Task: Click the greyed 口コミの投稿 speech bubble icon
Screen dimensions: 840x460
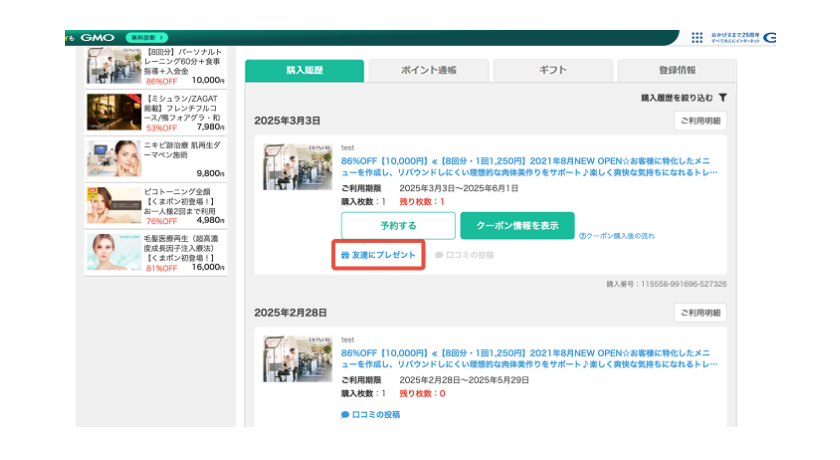Action: tap(439, 255)
